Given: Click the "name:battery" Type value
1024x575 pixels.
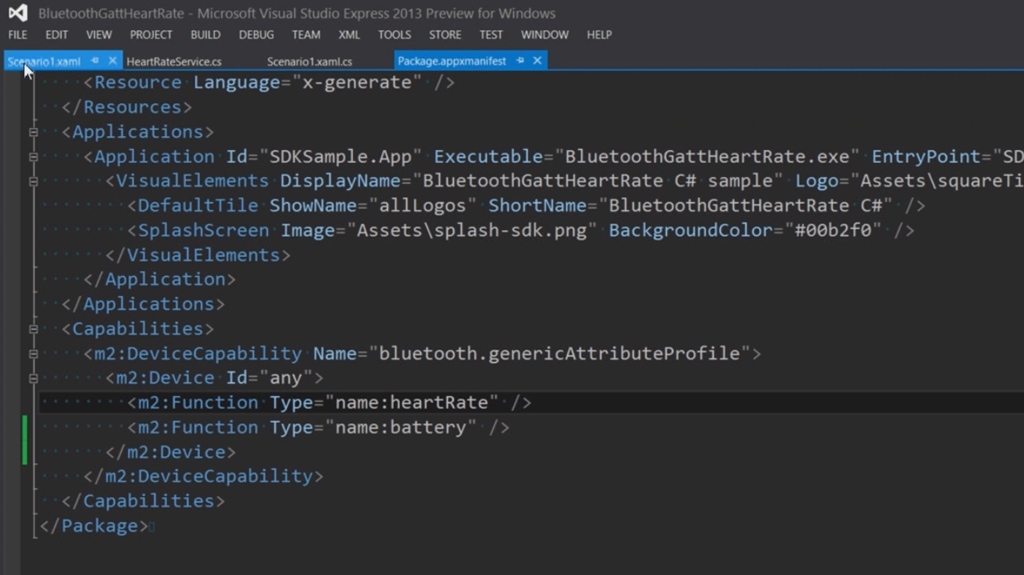Looking at the screenshot, I should [x=400, y=427].
